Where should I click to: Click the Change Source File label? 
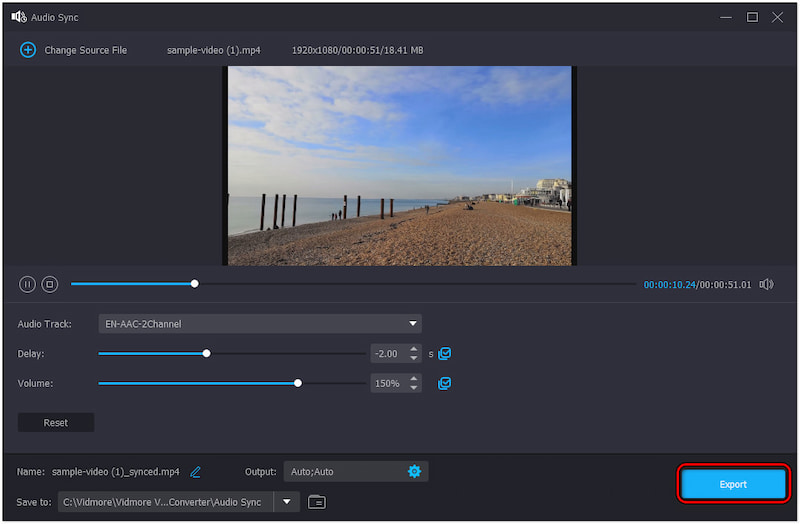coord(85,50)
